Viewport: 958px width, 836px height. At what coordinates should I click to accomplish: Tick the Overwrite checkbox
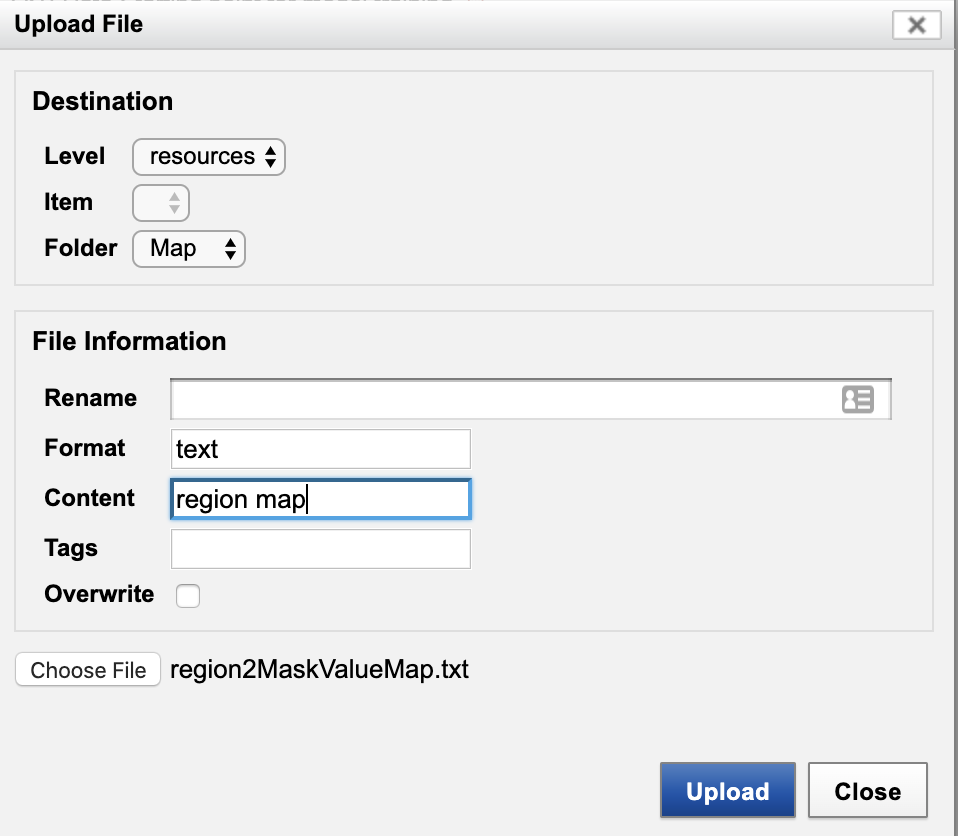(x=188, y=596)
